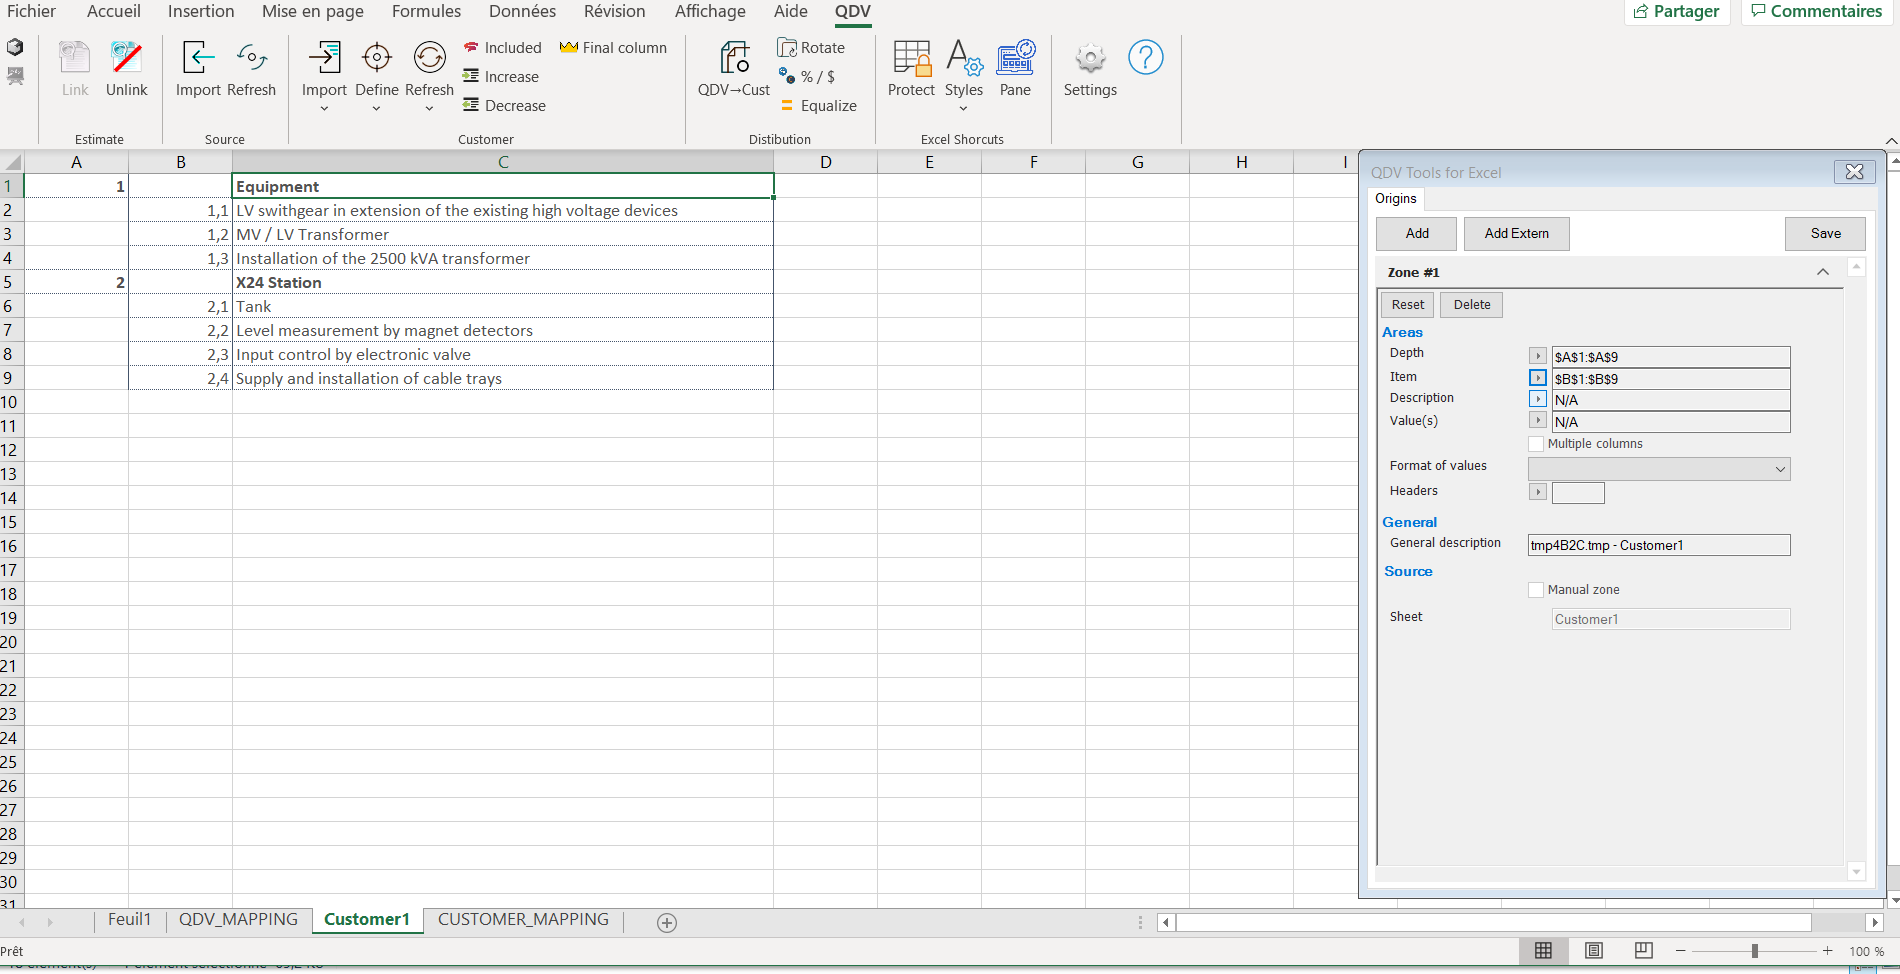Pick range for Depth area
The width and height of the screenshot is (1900, 974).
pos(1538,356)
